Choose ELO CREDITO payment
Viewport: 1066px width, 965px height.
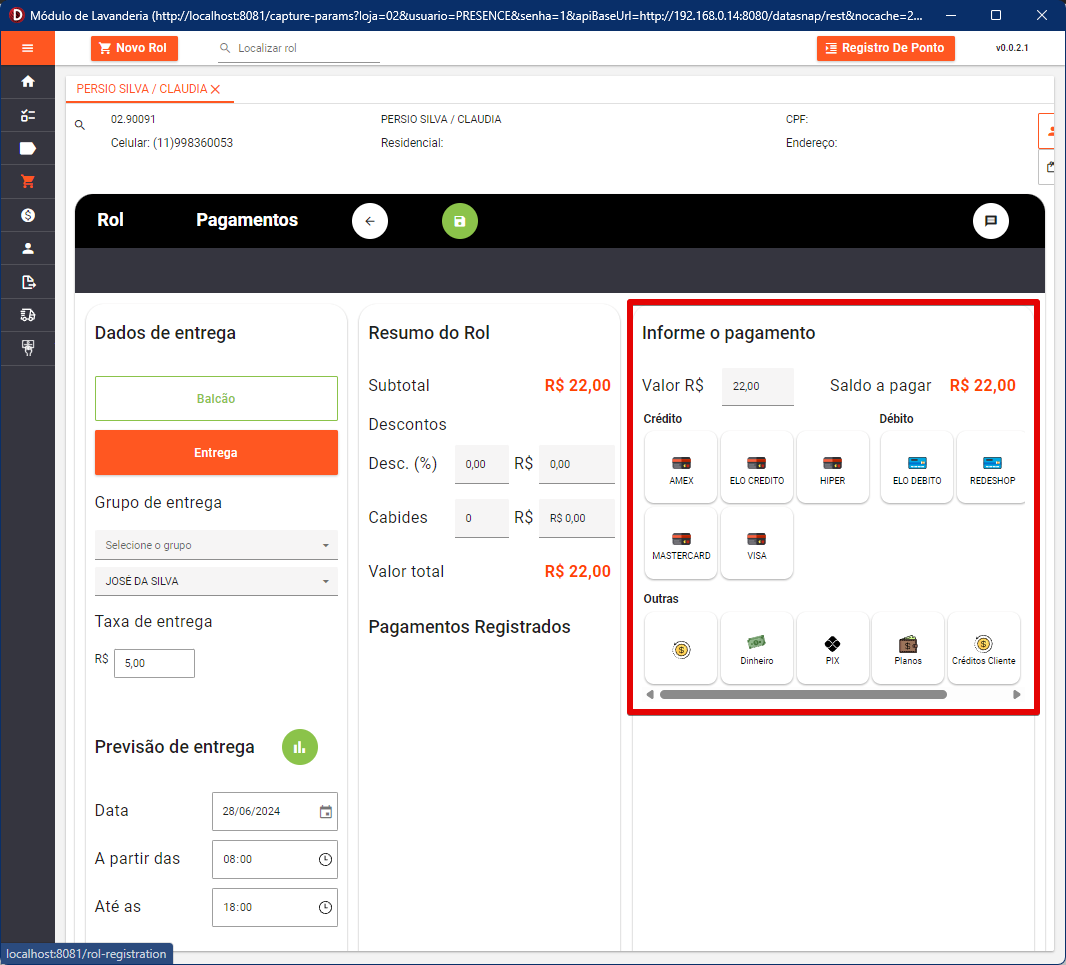[x=757, y=468]
